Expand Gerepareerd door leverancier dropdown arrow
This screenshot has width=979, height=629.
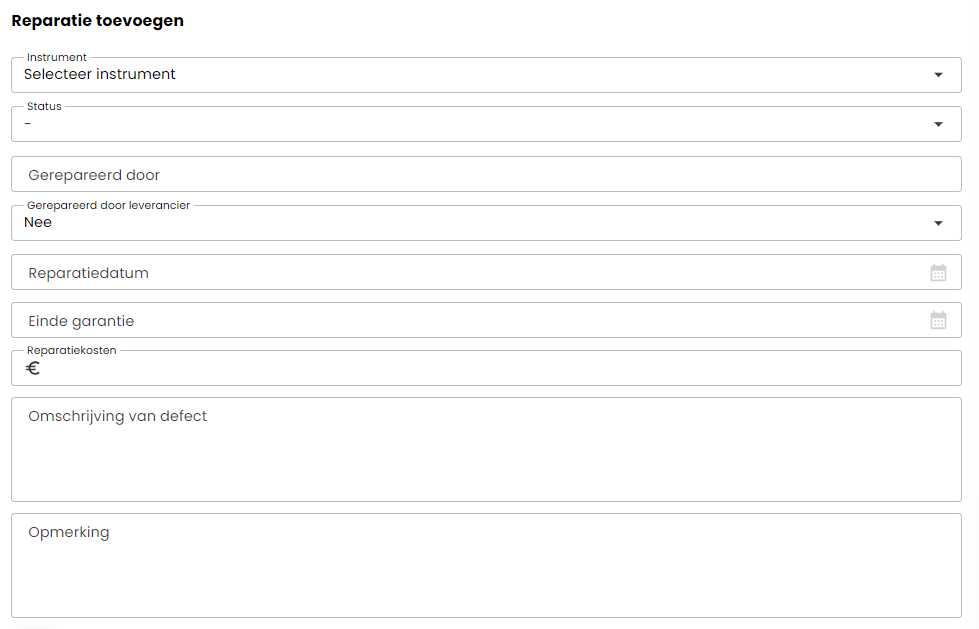pos(938,223)
